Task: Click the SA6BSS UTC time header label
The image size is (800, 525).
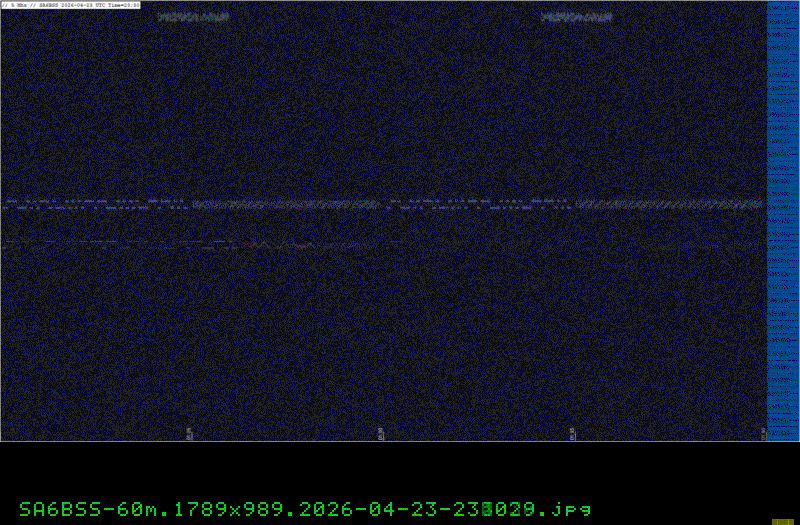Action: 70,5
